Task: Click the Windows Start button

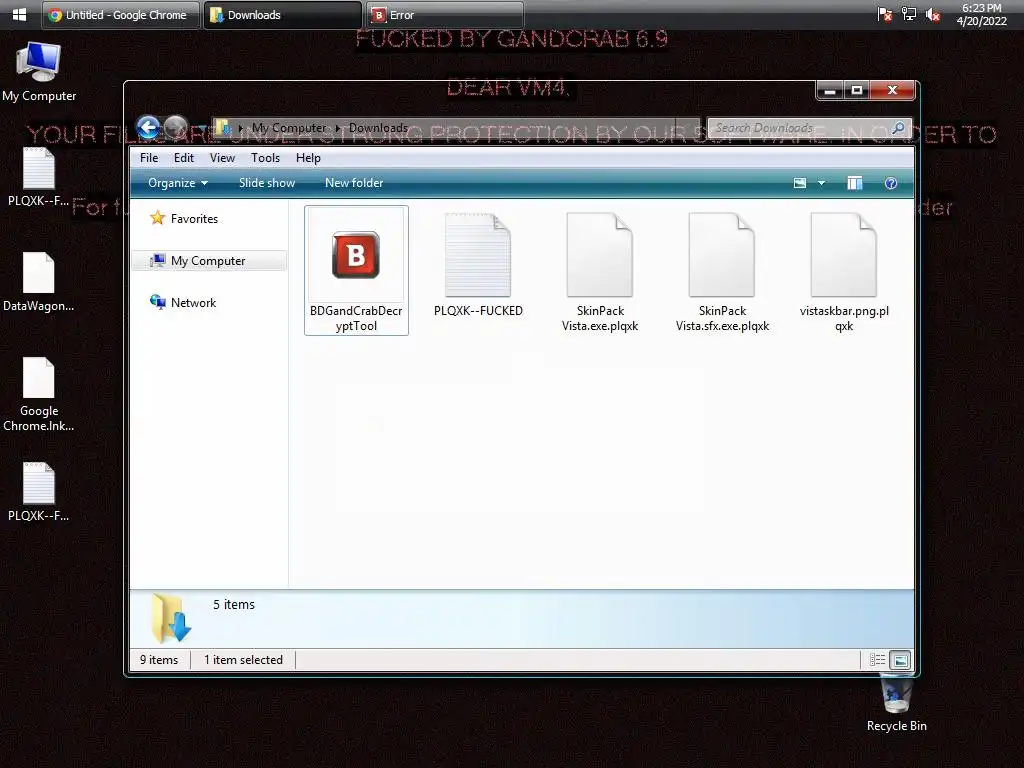Action: [20, 14]
